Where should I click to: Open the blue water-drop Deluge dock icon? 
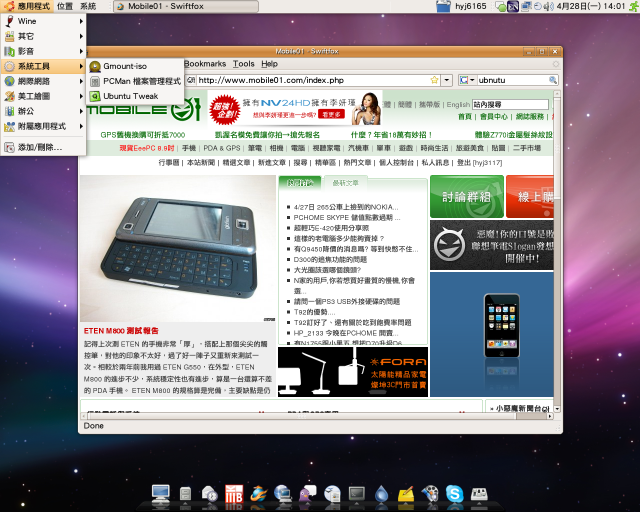pos(382,494)
